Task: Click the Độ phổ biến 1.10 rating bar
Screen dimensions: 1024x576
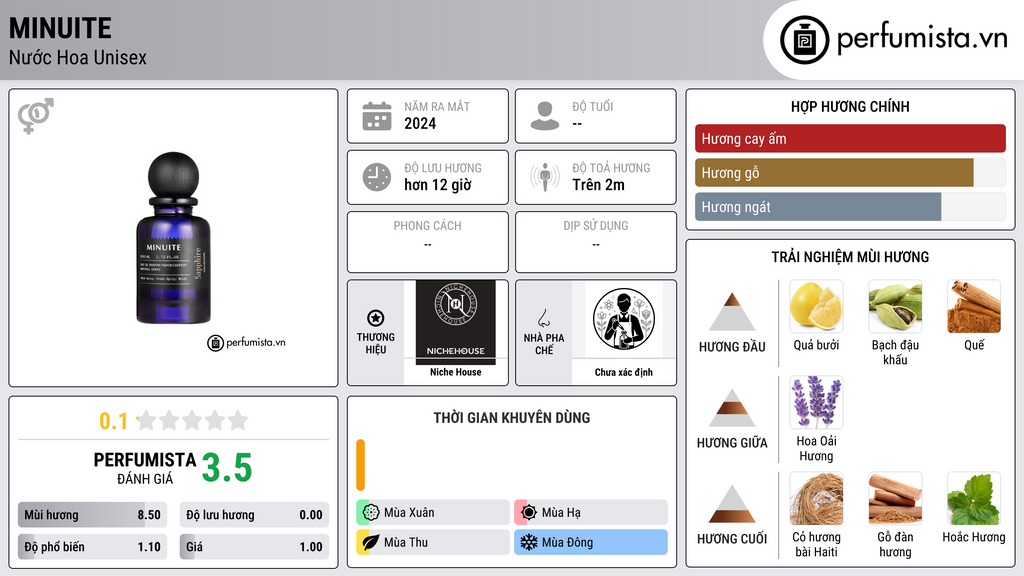Action: pos(92,547)
